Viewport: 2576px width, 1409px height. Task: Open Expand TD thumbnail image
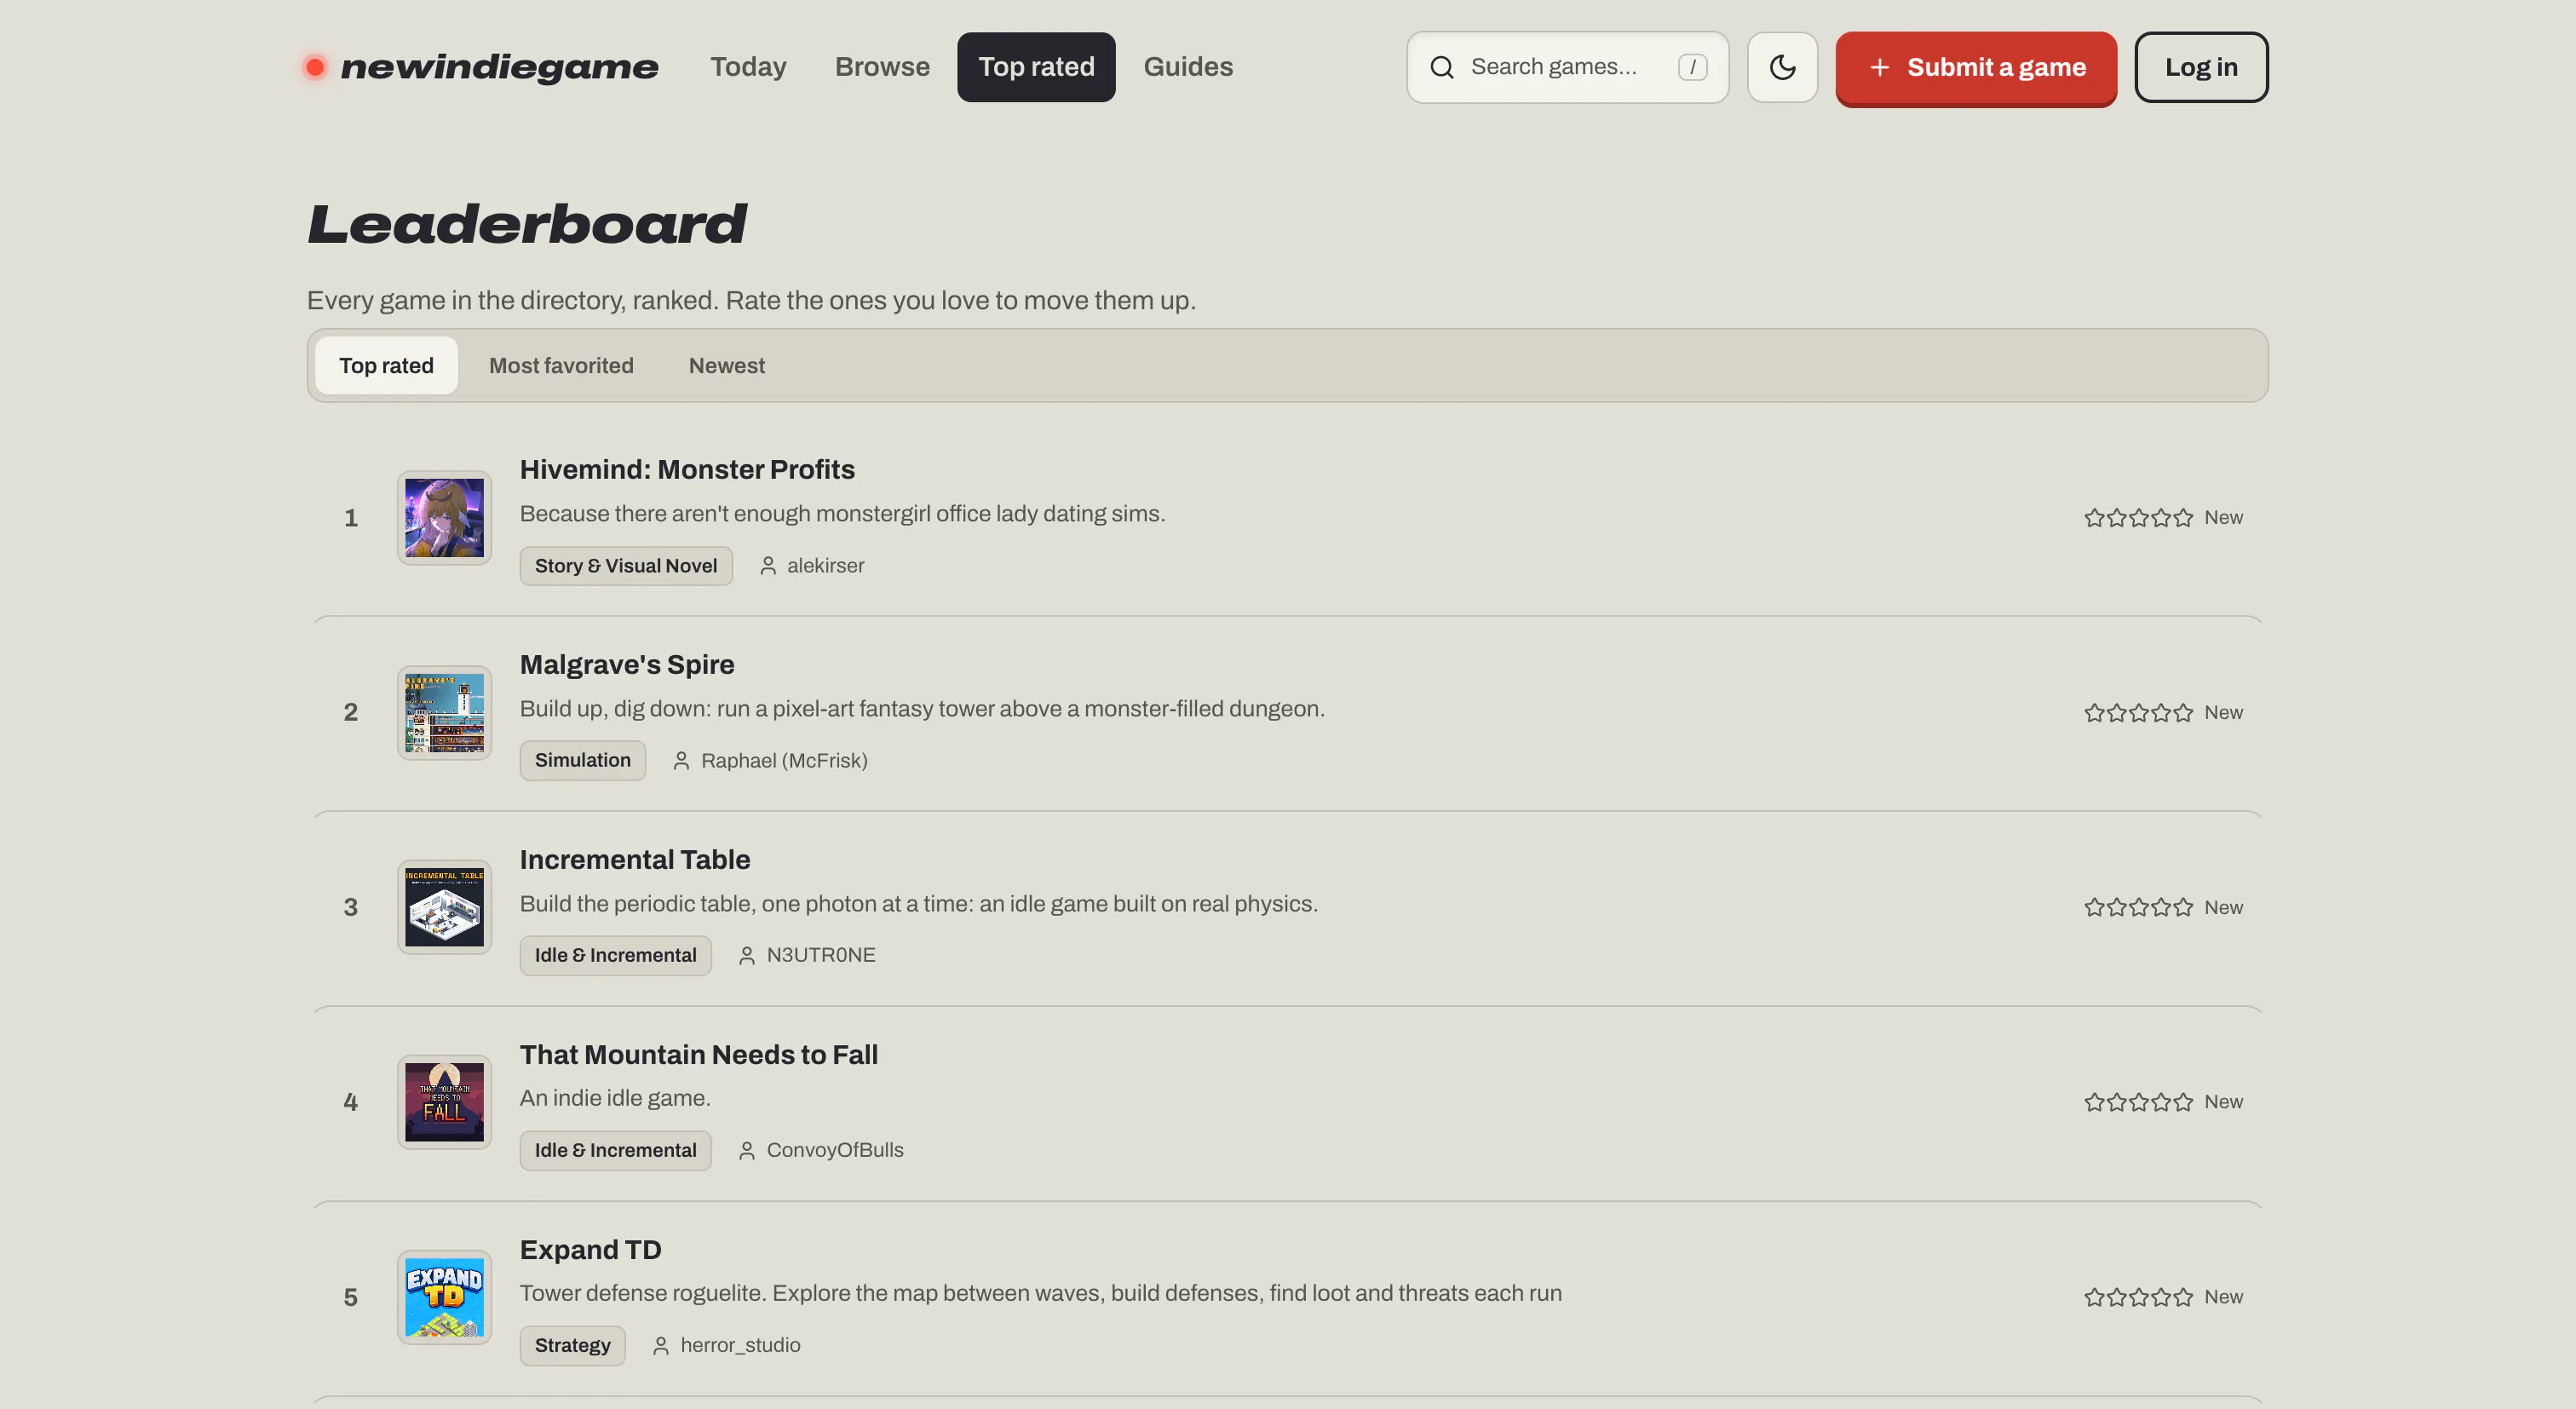pyautogui.click(x=444, y=1297)
